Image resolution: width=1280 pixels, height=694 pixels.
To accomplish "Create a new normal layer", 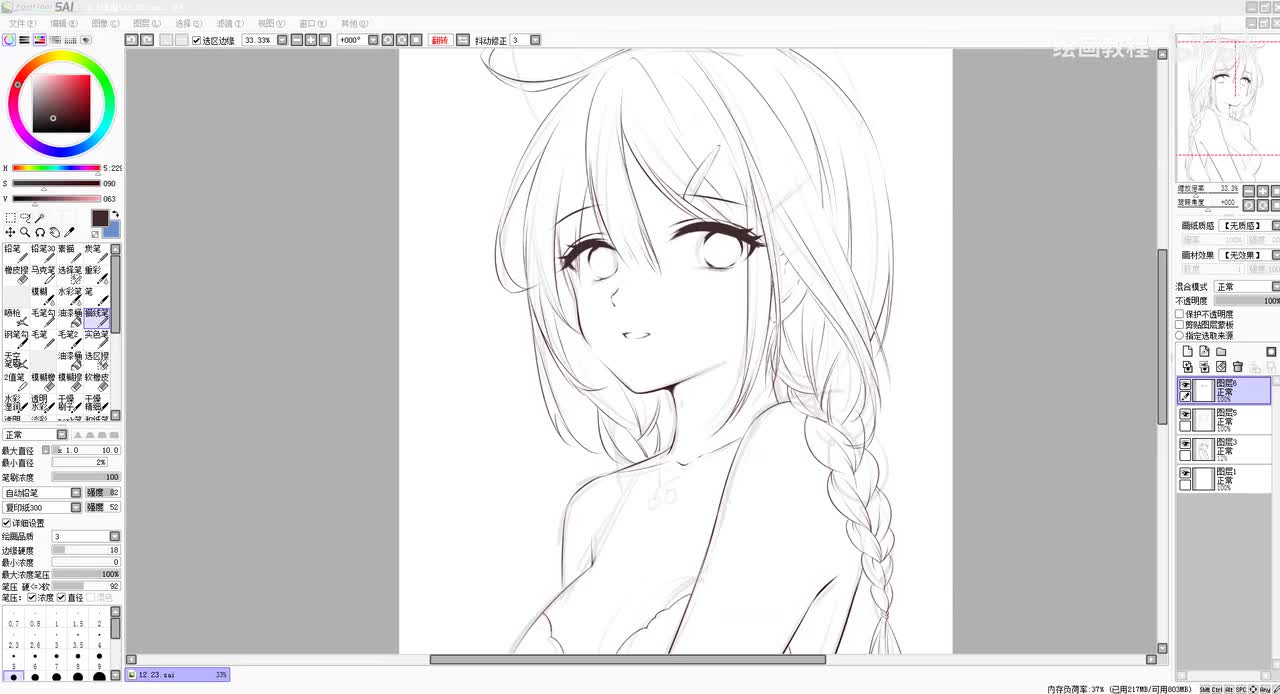I will click(x=1188, y=351).
